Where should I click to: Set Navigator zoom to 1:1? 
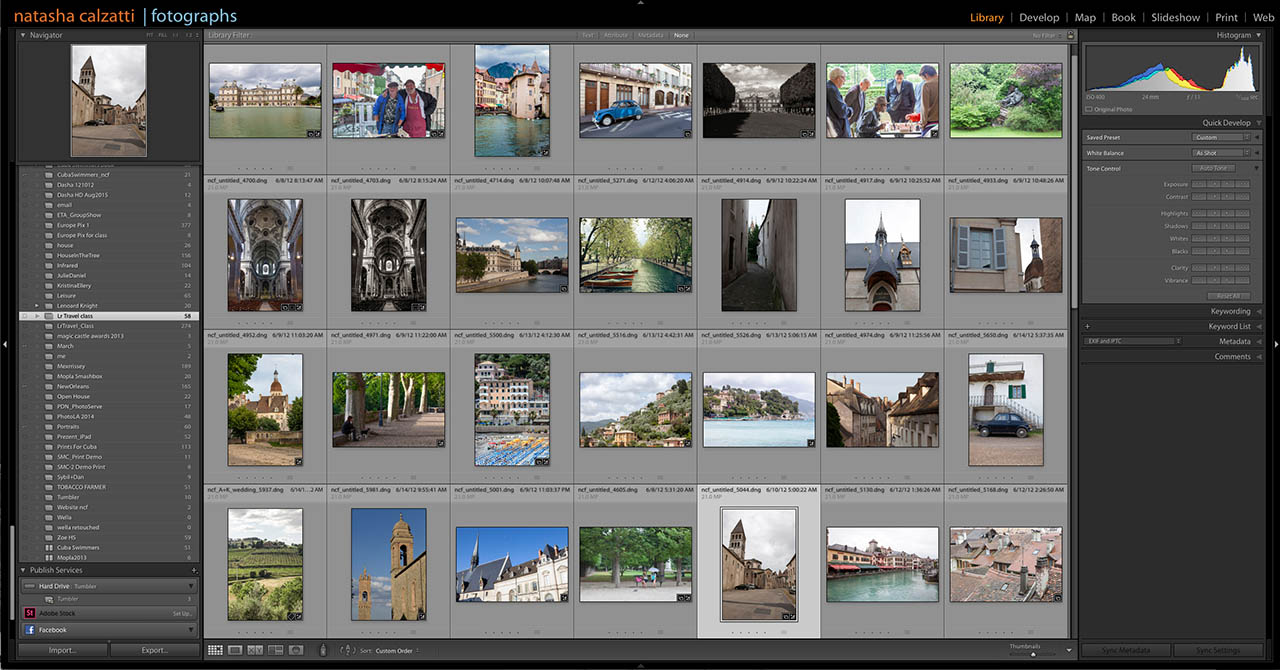[175, 35]
